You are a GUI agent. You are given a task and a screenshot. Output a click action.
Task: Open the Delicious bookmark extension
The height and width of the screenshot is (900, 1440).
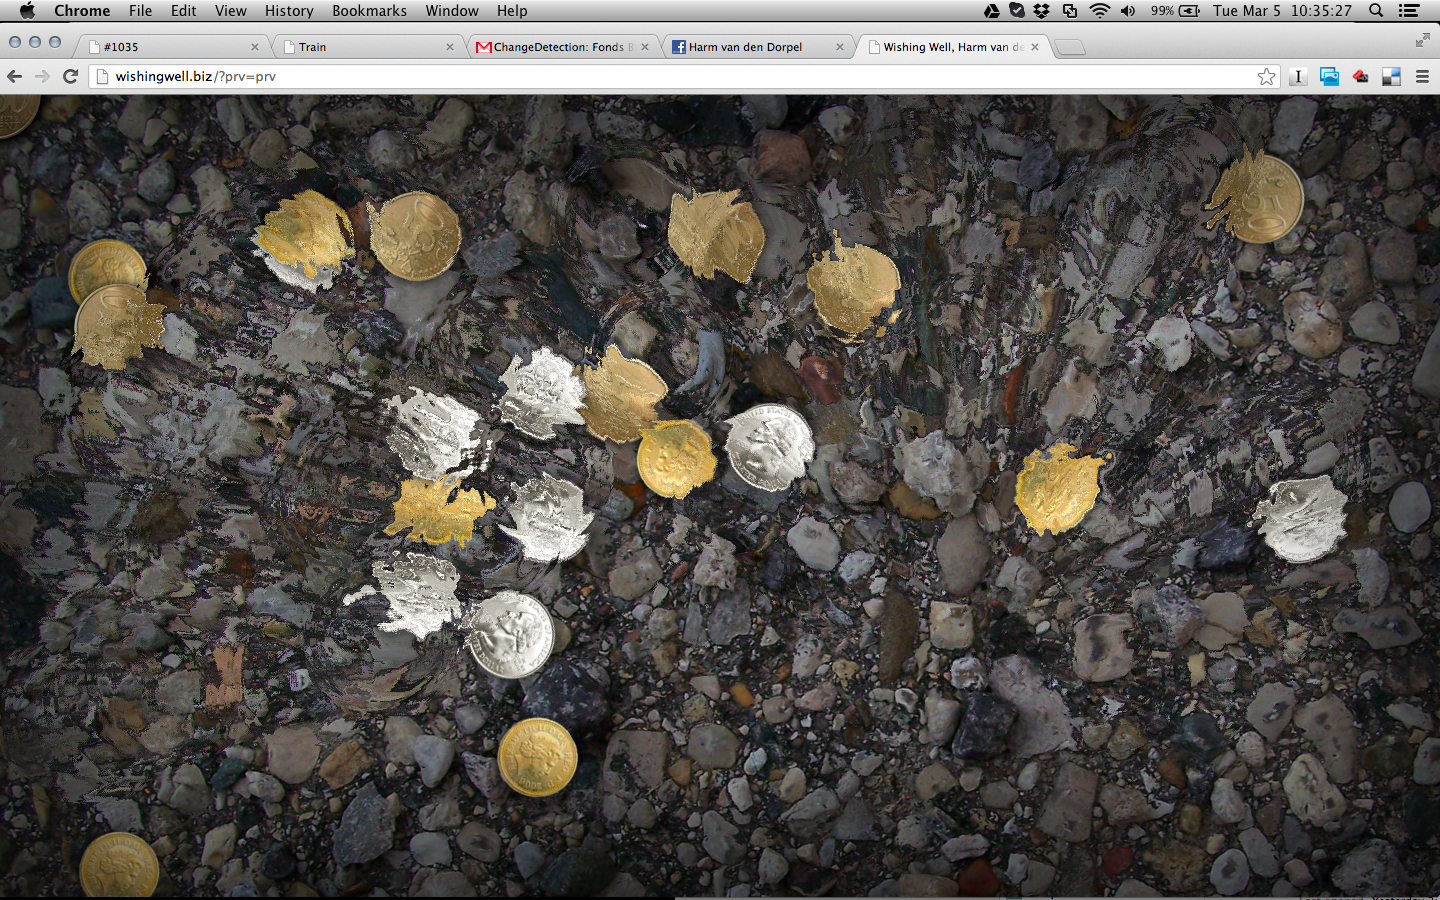click(x=1391, y=77)
